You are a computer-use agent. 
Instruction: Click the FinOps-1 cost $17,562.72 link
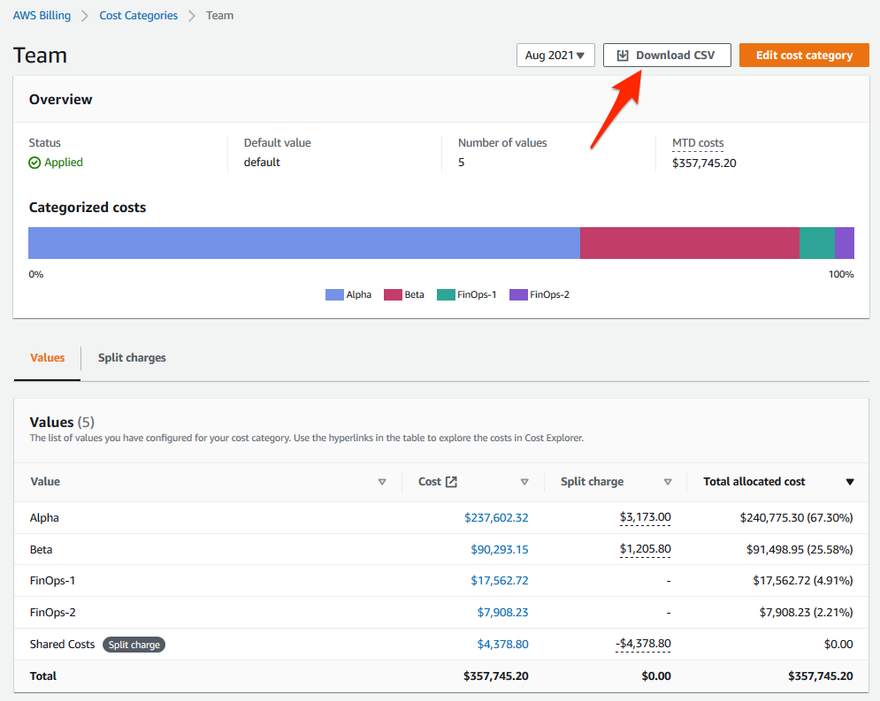pyautogui.click(x=499, y=581)
